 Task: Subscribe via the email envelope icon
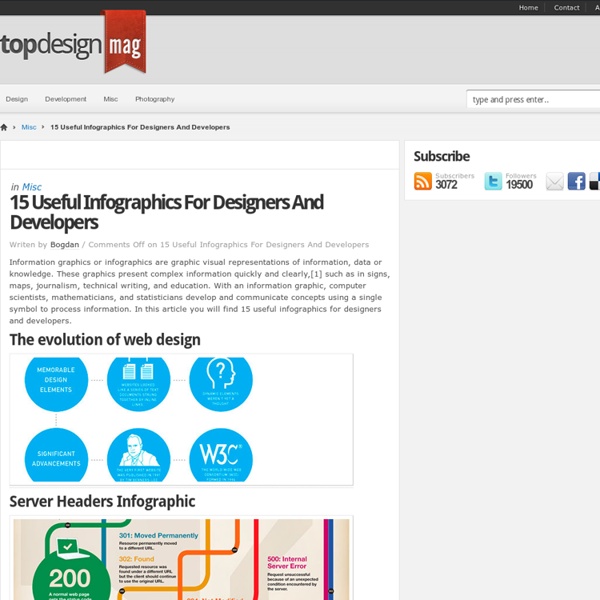(554, 181)
